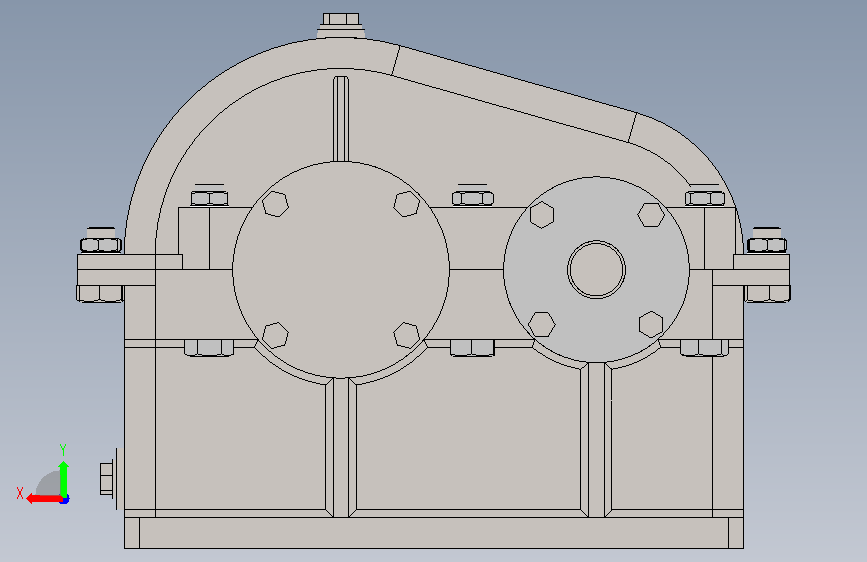Select the vertical slot above the large cover

[341, 119]
